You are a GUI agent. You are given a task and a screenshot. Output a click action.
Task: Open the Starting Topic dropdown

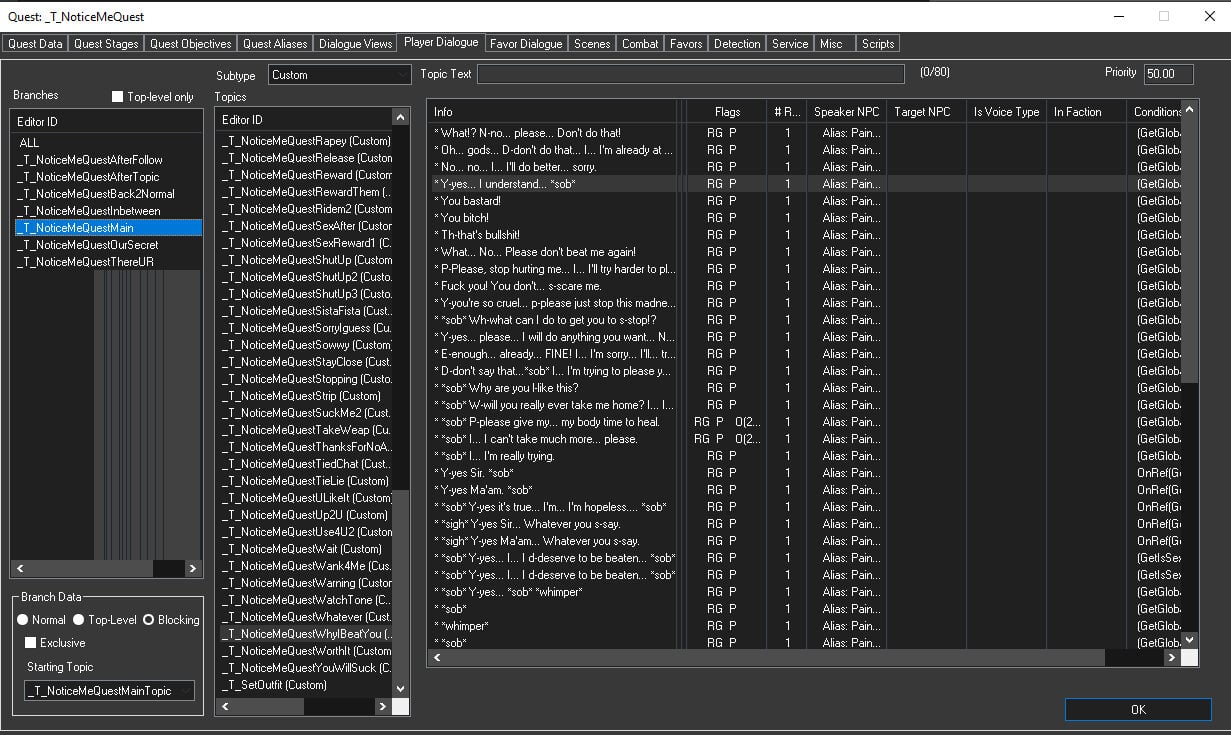coord(109,691)
